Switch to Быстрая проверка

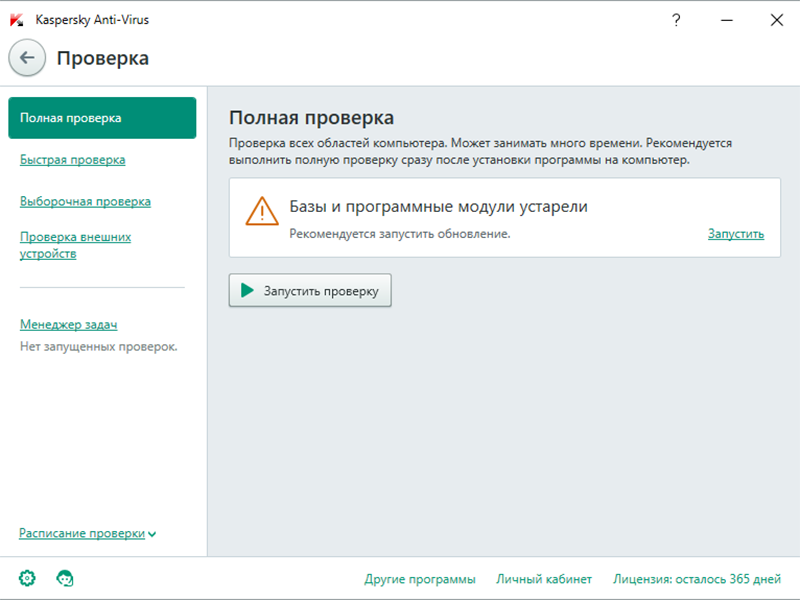(72, 160)
